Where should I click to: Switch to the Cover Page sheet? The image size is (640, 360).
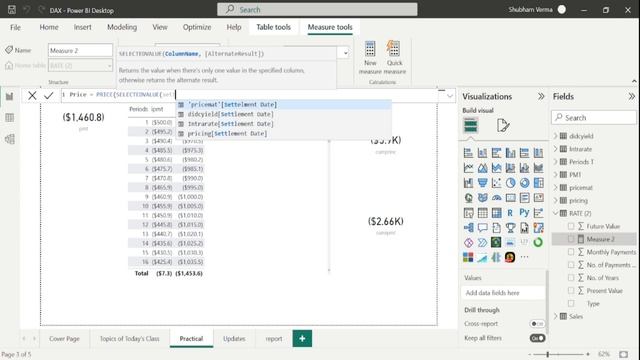point(64,339)
